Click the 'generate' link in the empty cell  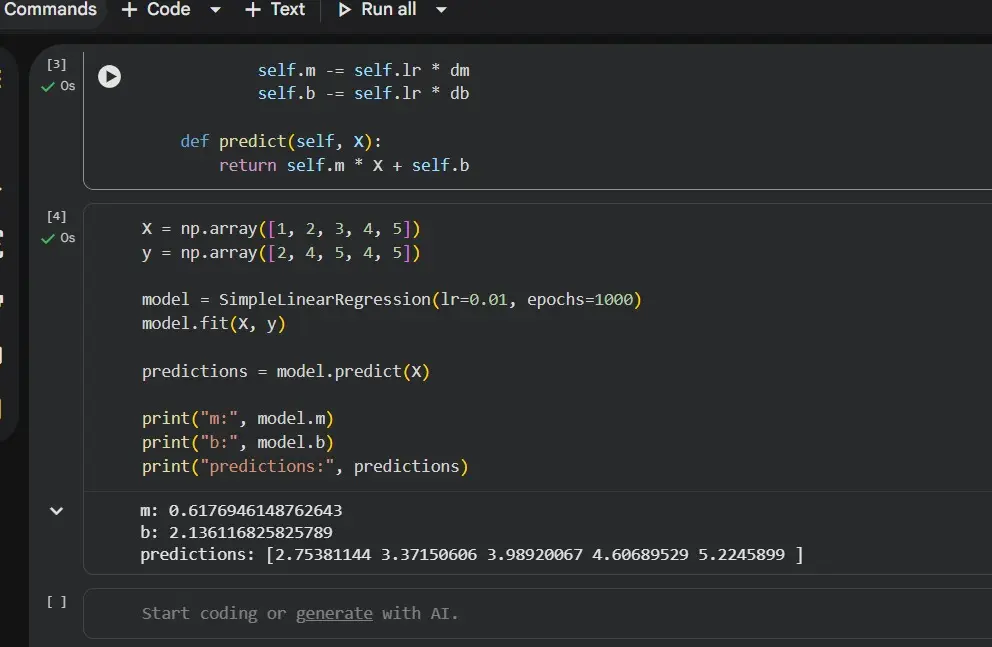pos(334,613)
